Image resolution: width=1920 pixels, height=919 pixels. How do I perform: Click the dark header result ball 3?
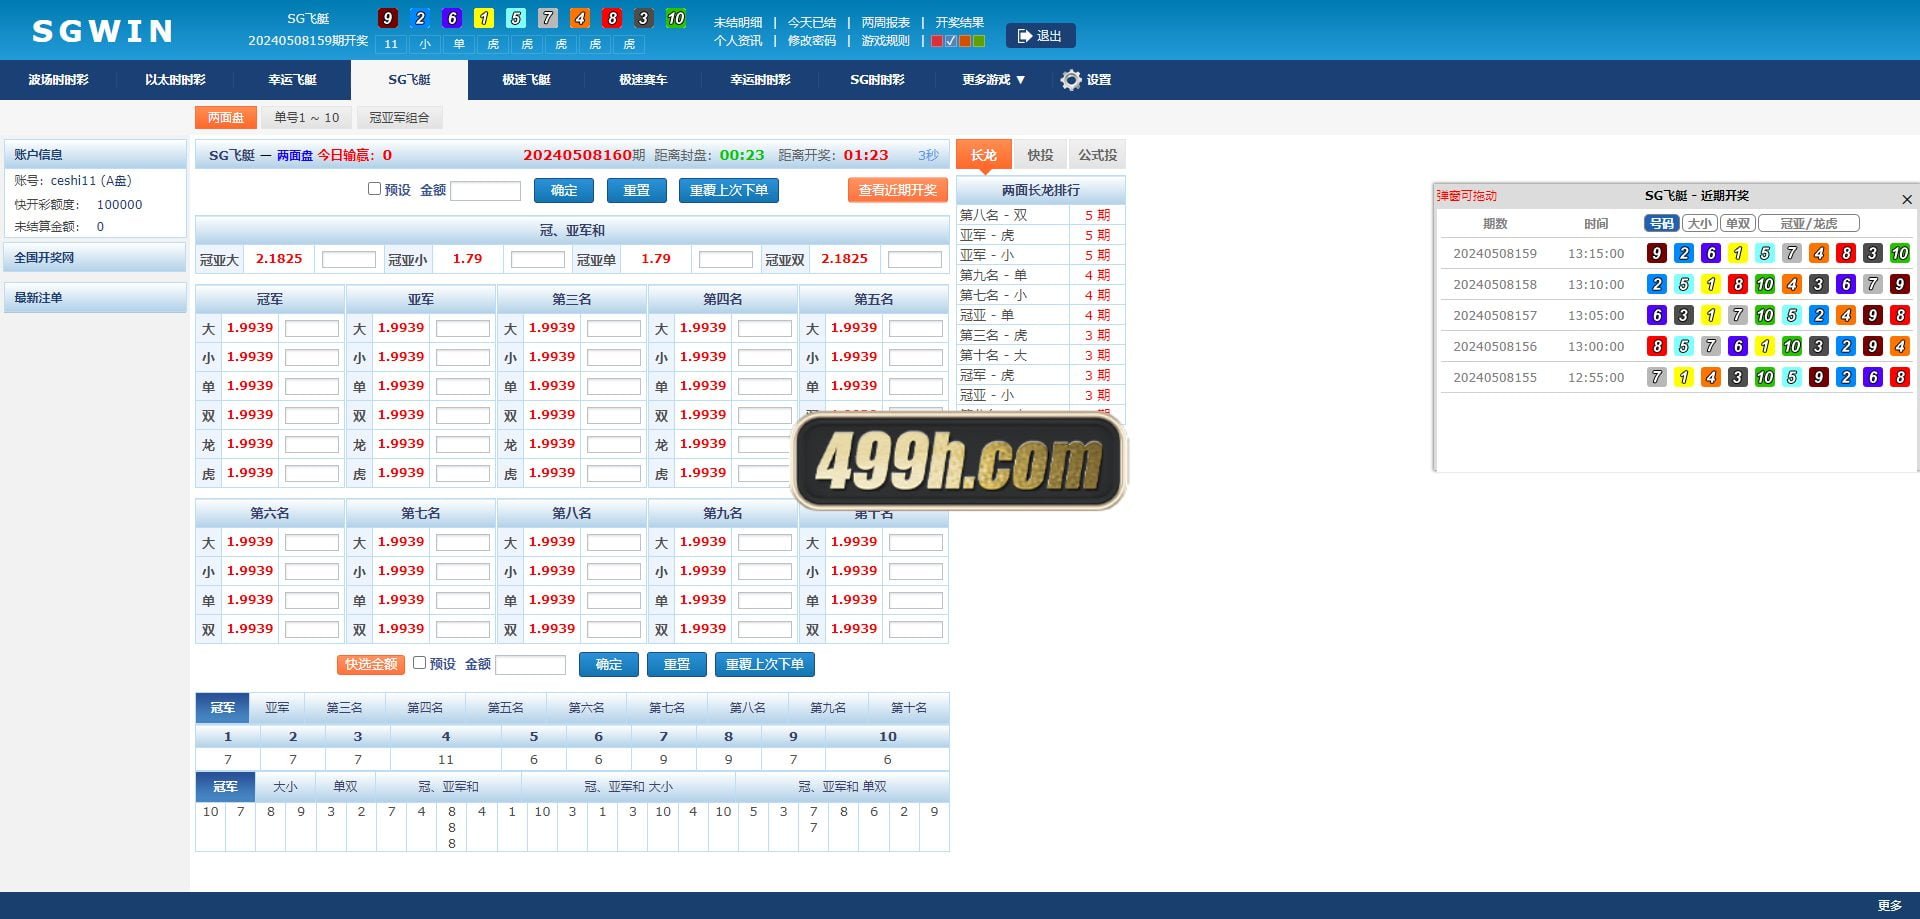pos(644,18)
